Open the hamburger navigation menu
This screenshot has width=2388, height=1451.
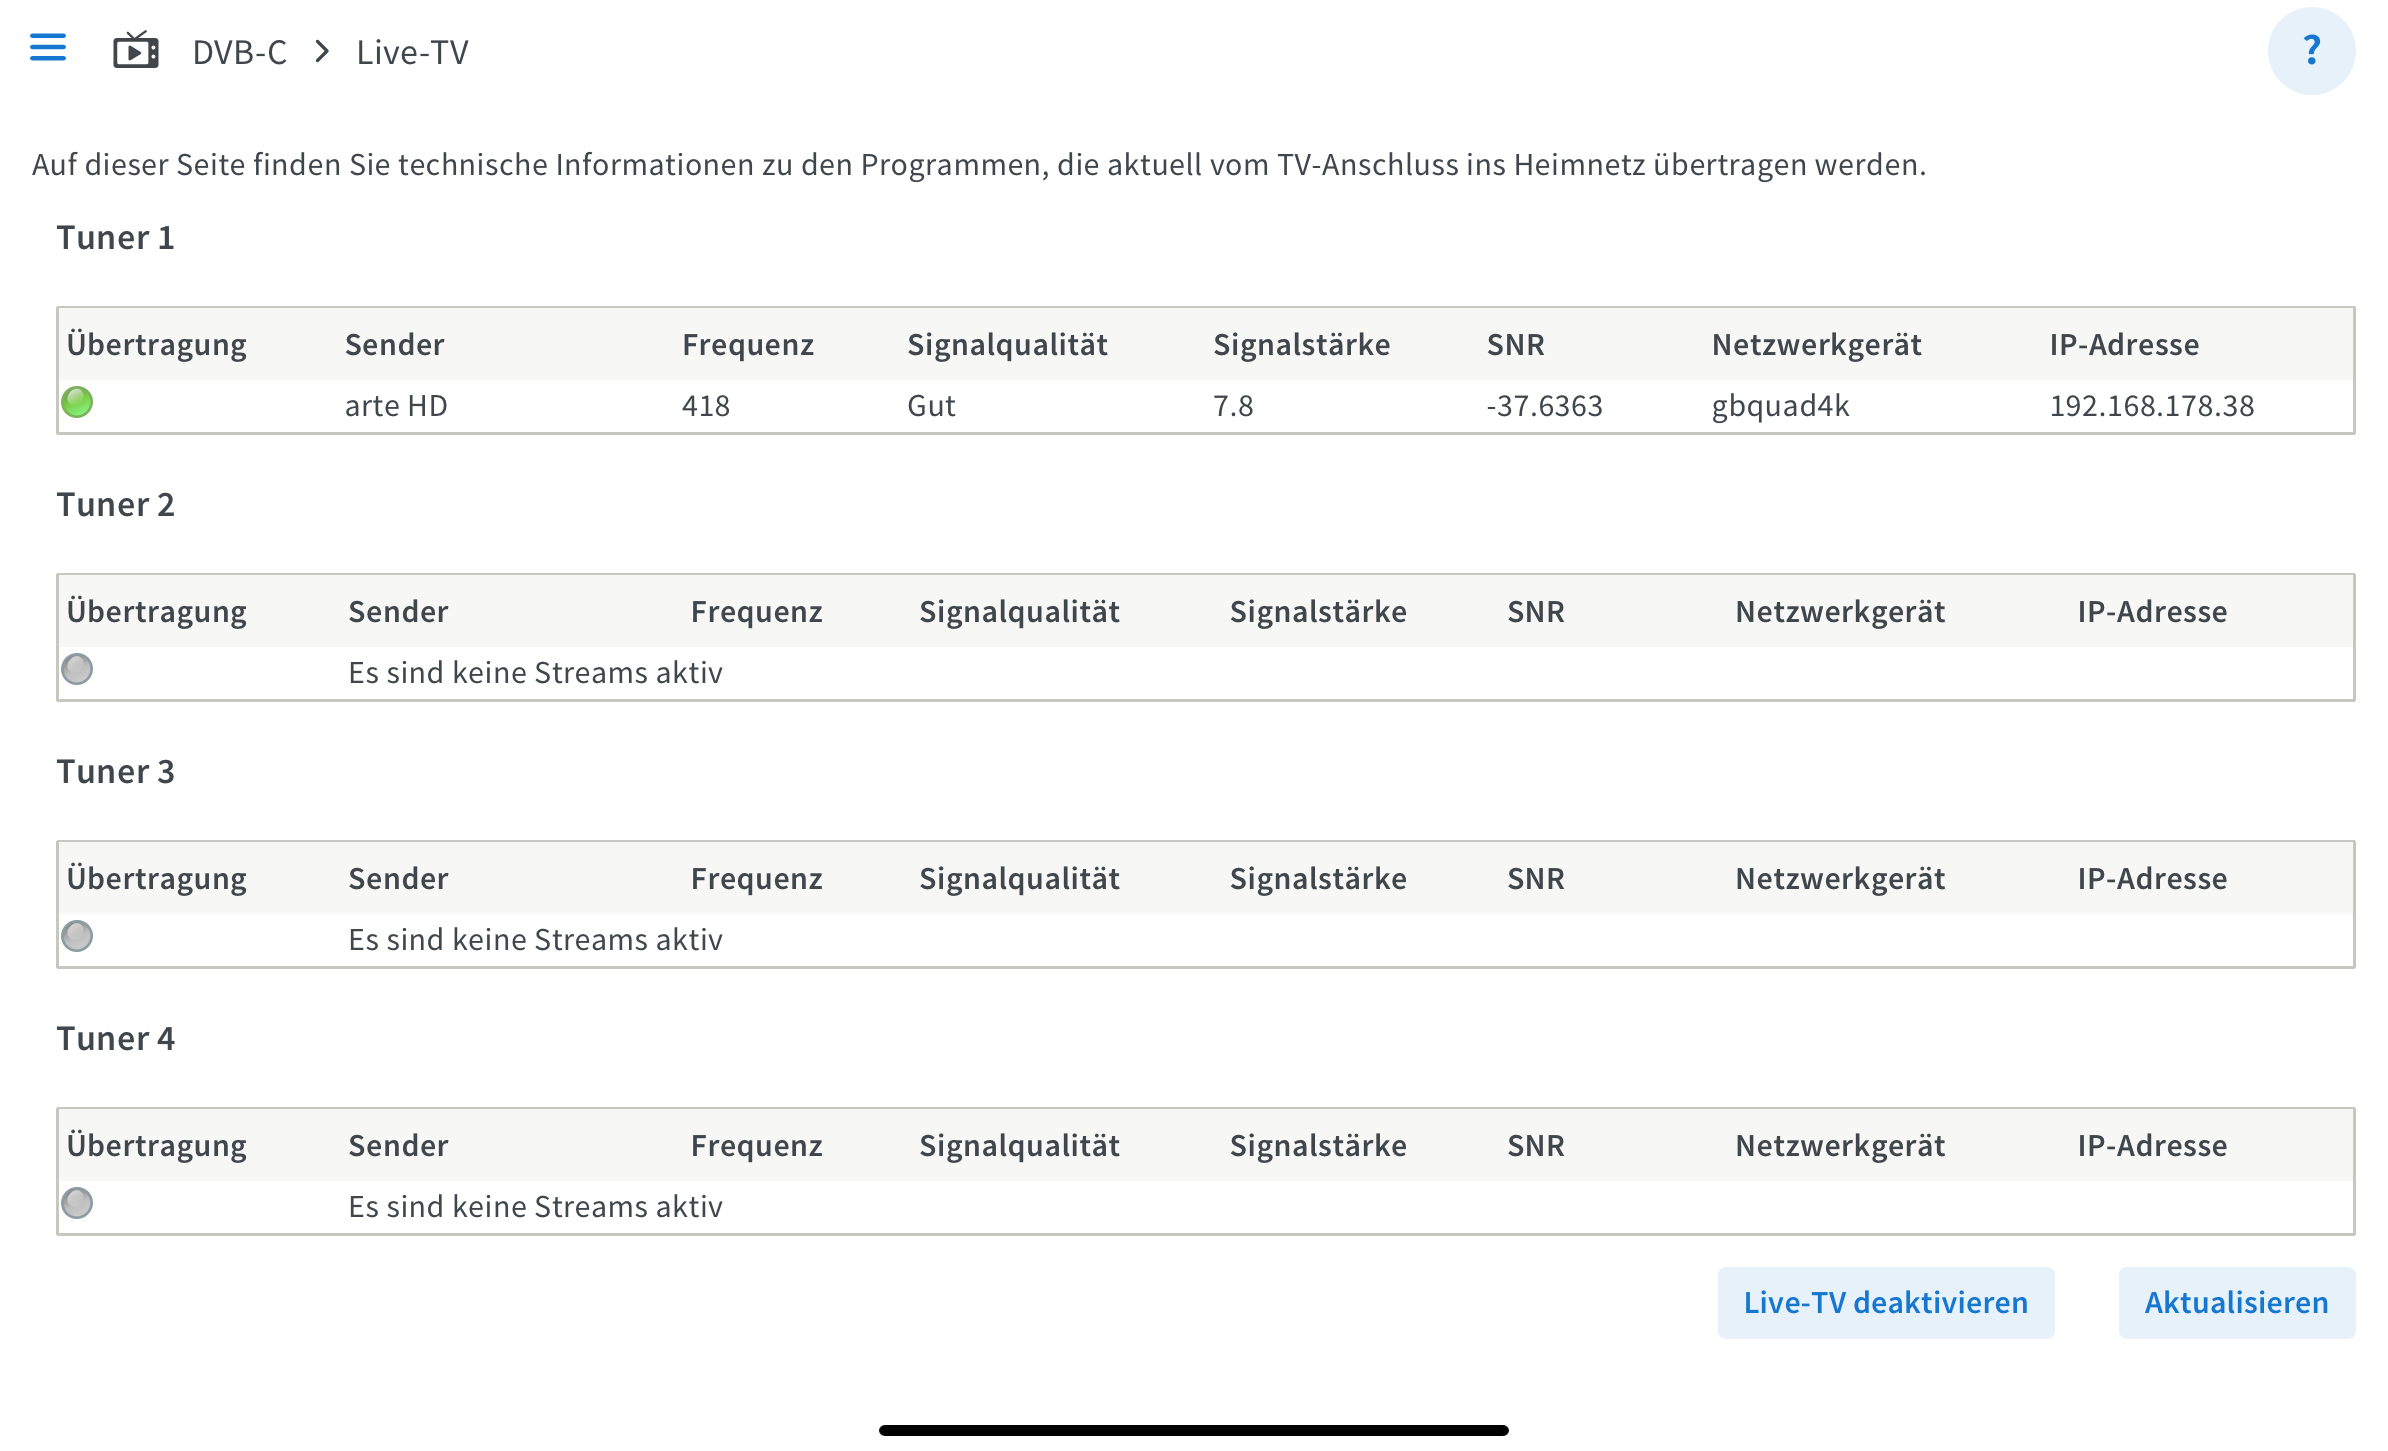[x=48, y=48]
